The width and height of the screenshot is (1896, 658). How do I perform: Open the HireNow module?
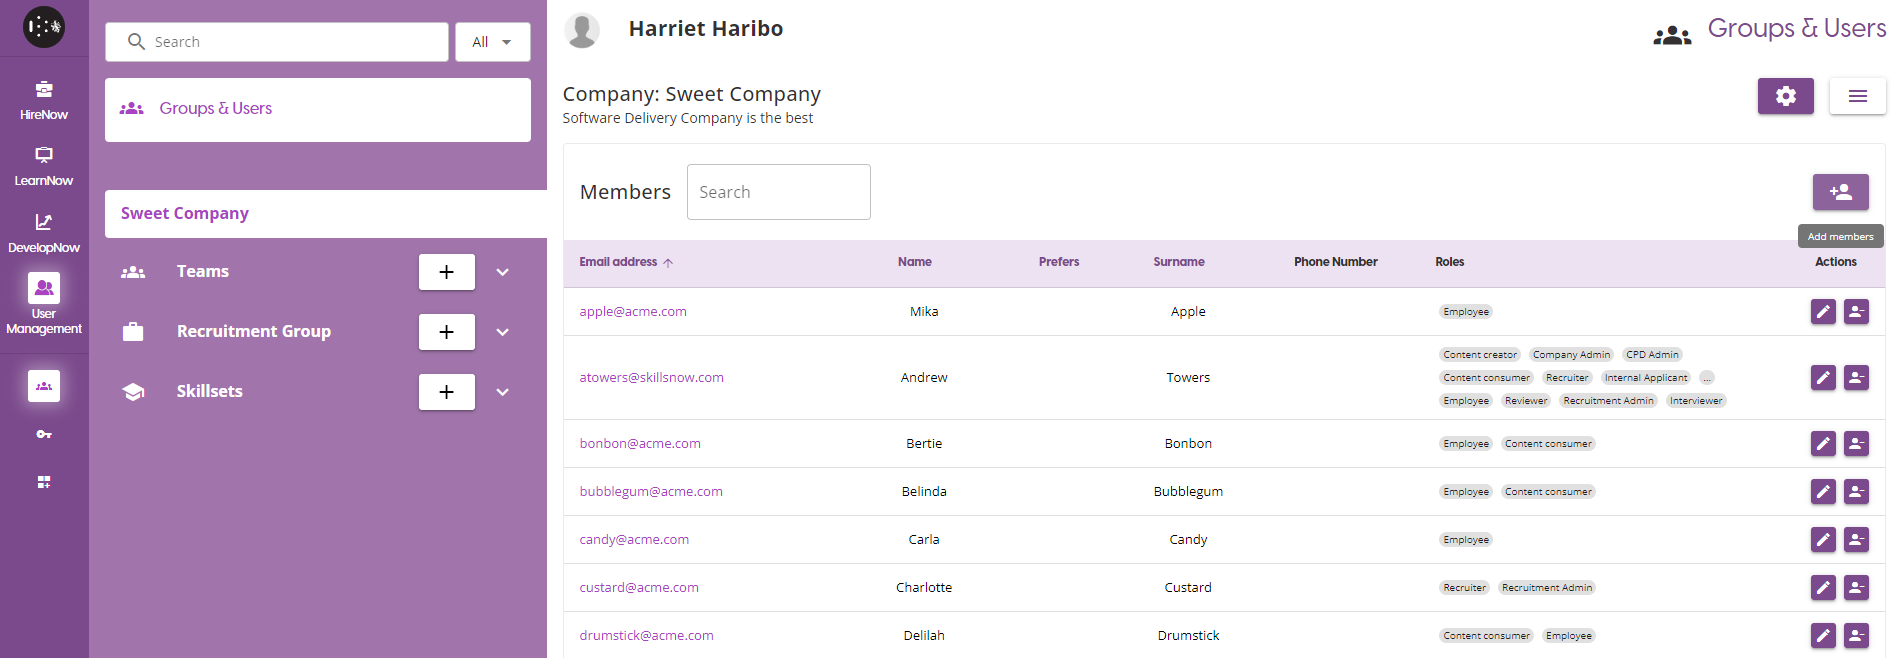point(44,100)
